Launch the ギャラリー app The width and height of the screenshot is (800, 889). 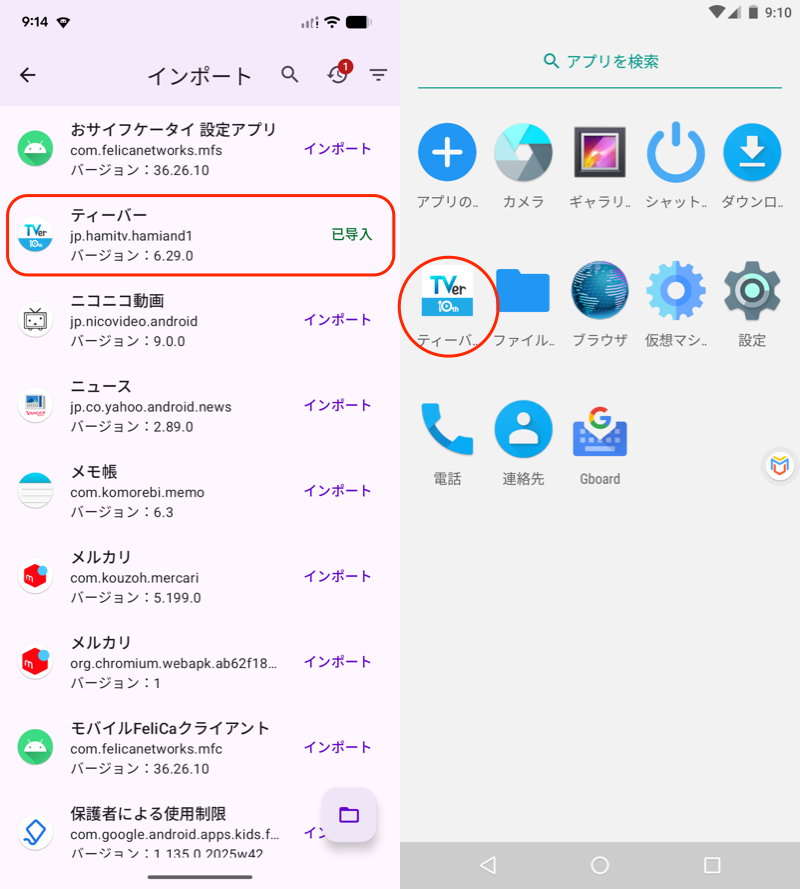coord(599,152)
